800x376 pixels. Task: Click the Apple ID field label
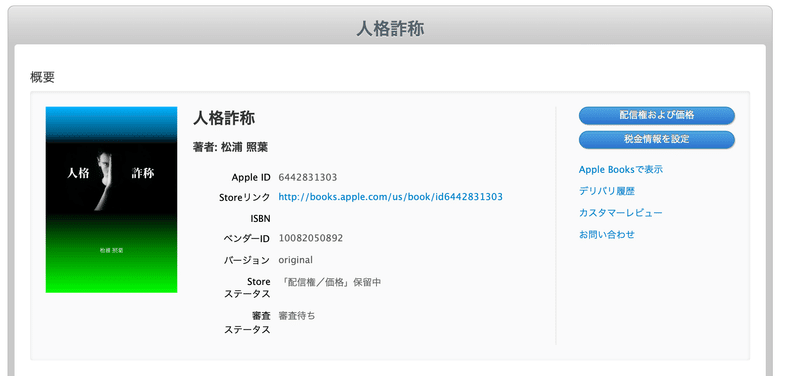tap(251, 178)
